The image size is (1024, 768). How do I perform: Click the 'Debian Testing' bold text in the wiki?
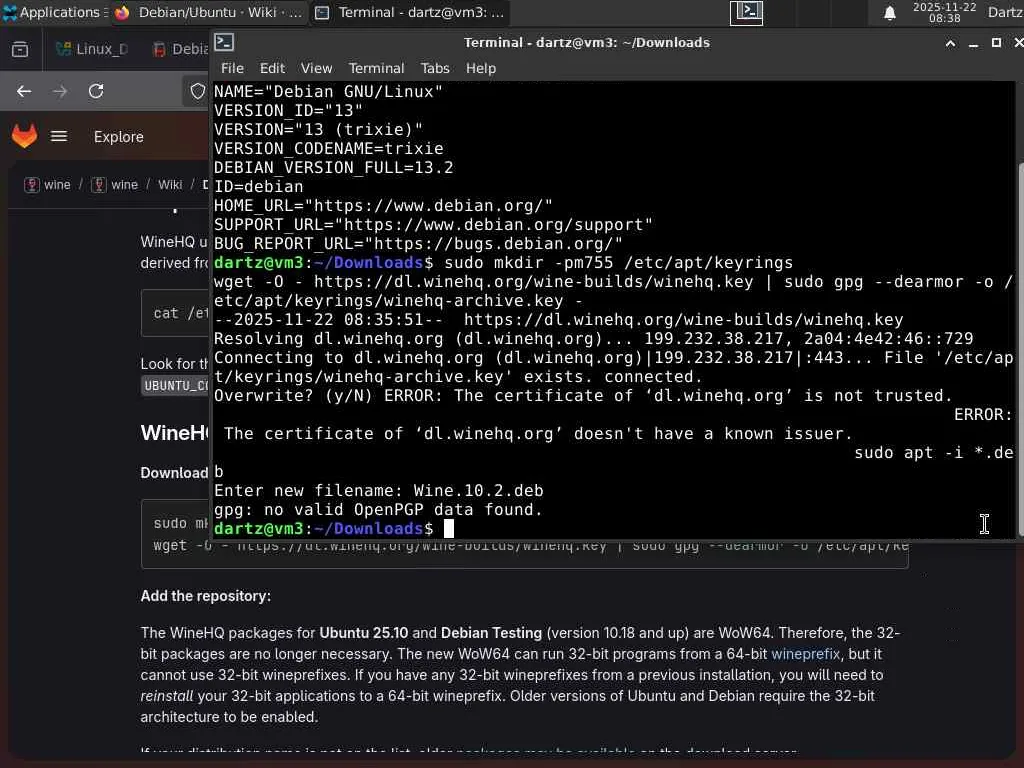click(x=491, y=633)
